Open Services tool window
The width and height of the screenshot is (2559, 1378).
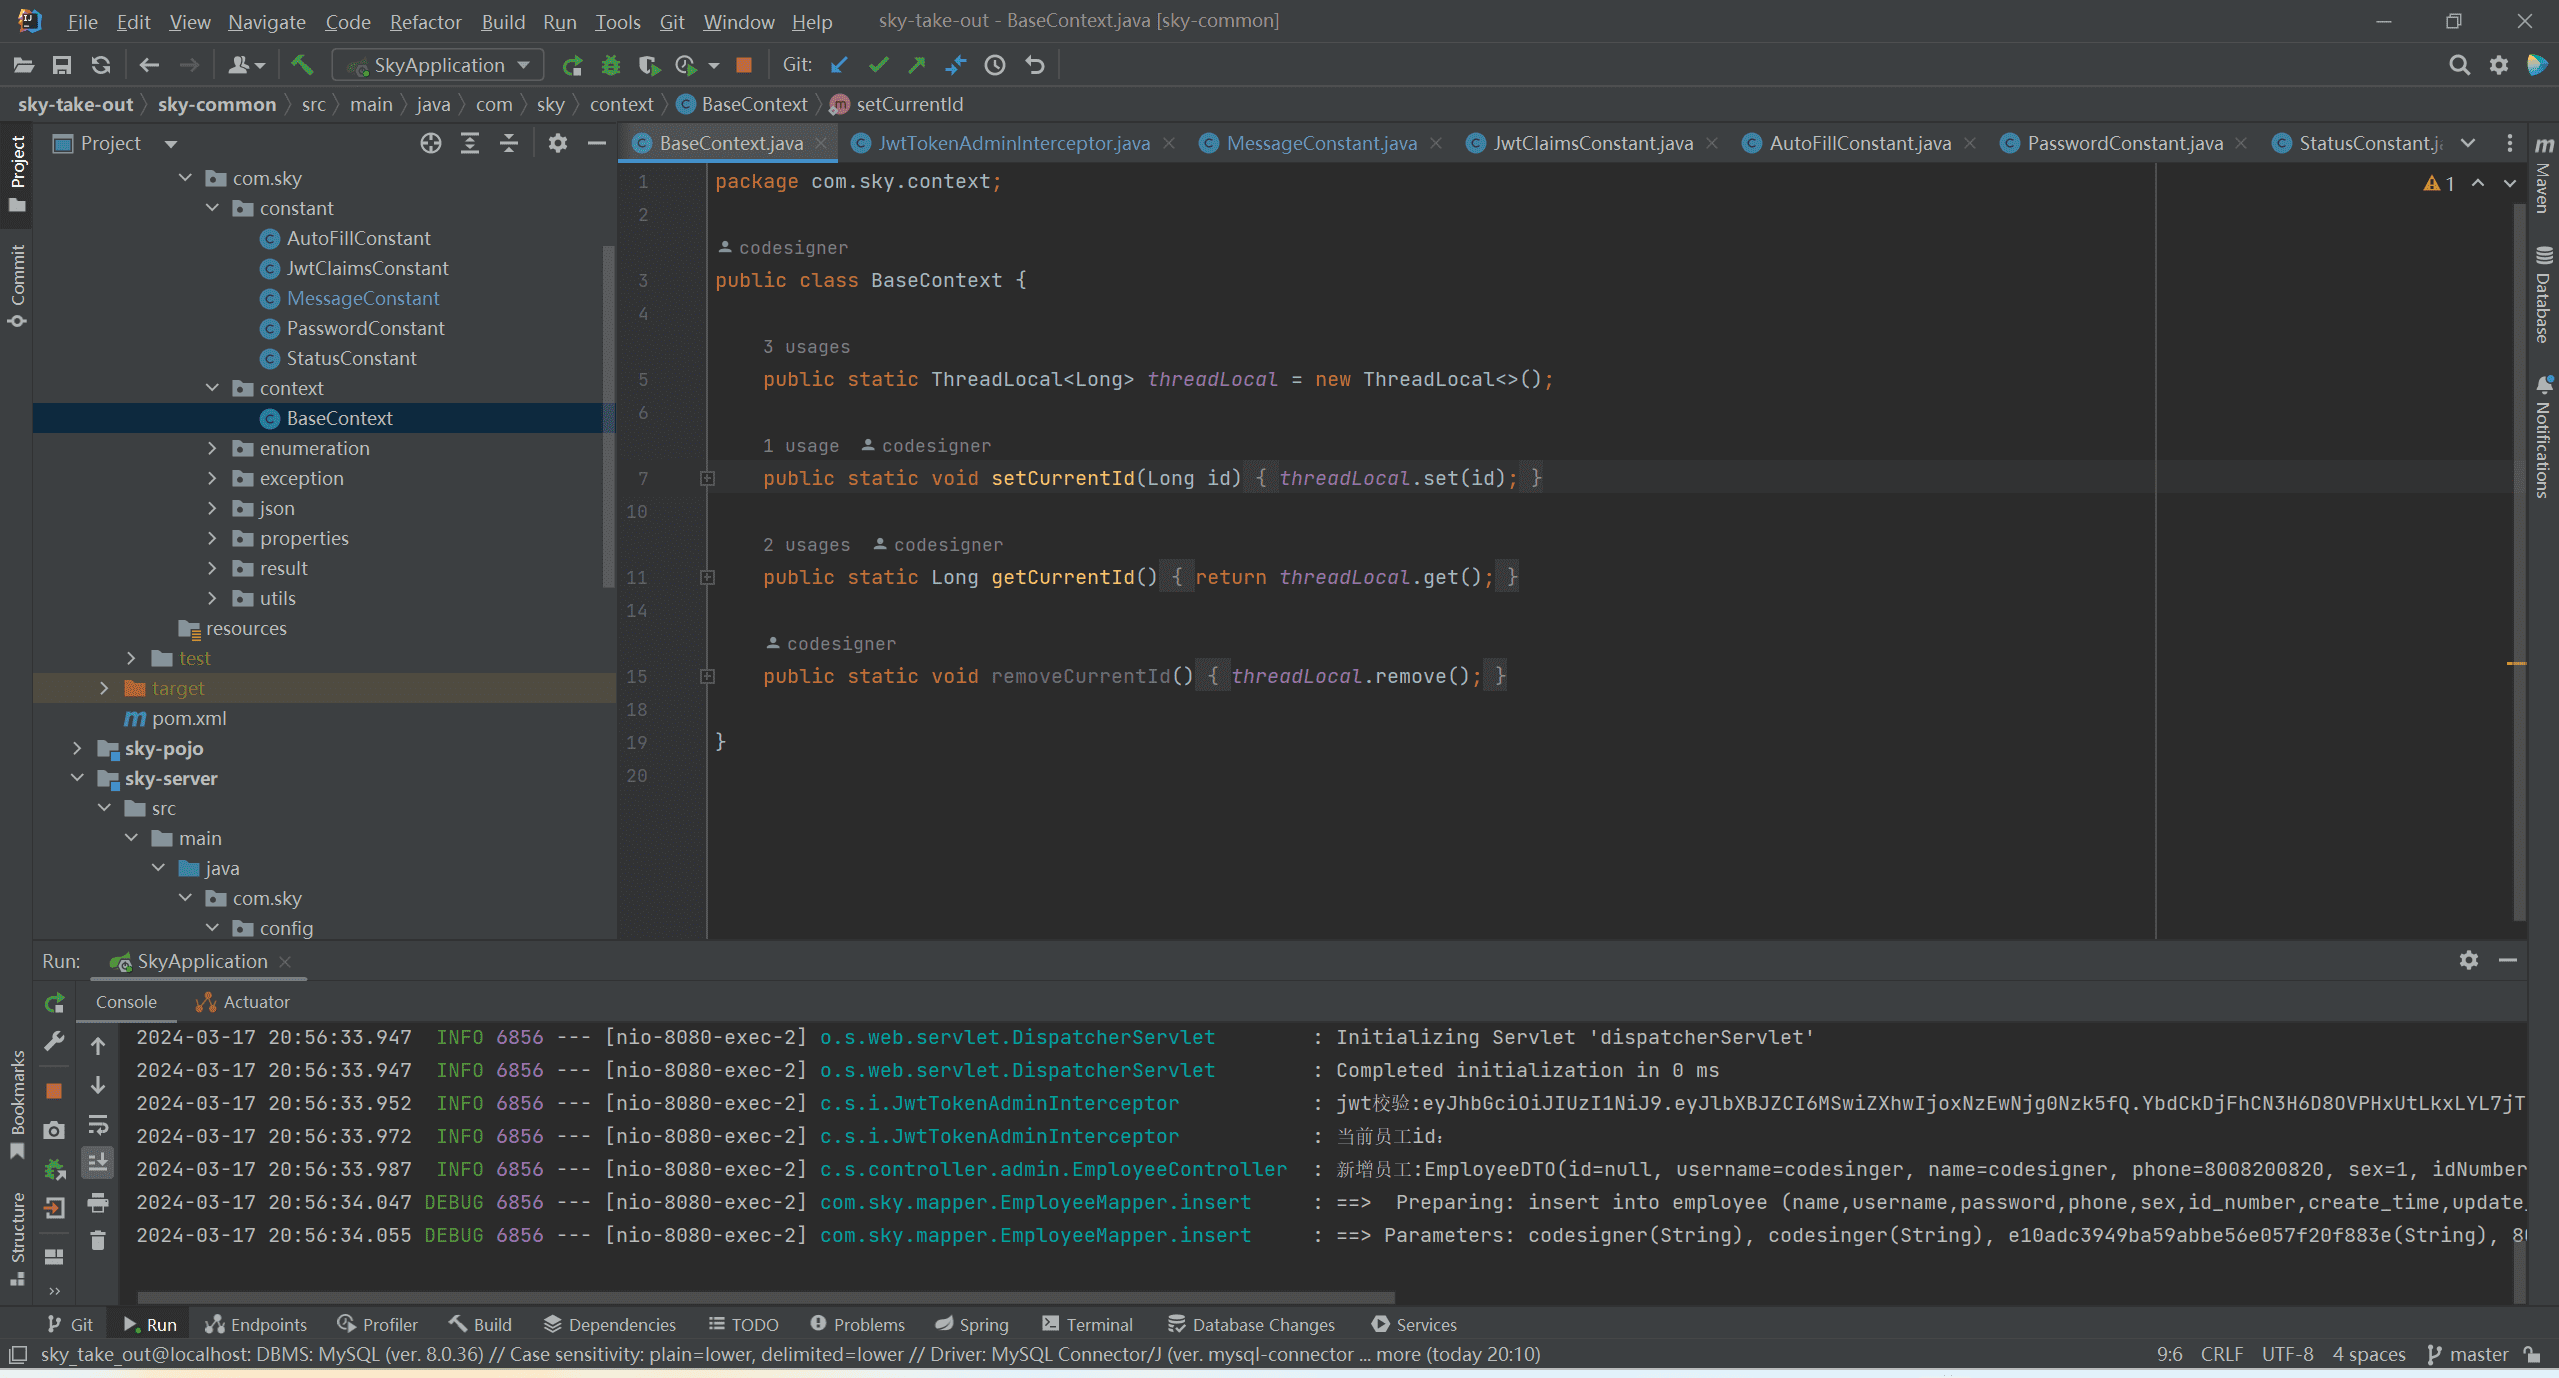[1414, 1324]
